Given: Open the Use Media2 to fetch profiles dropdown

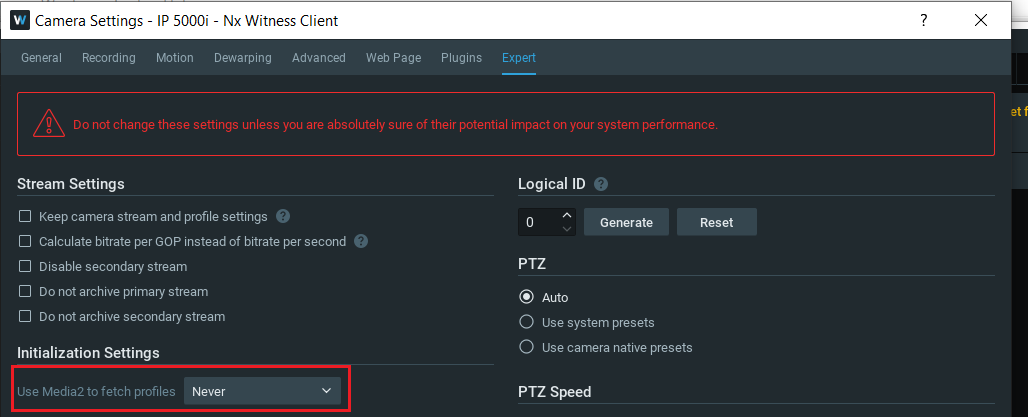Looking at the screenshot, I should point(262,391).
